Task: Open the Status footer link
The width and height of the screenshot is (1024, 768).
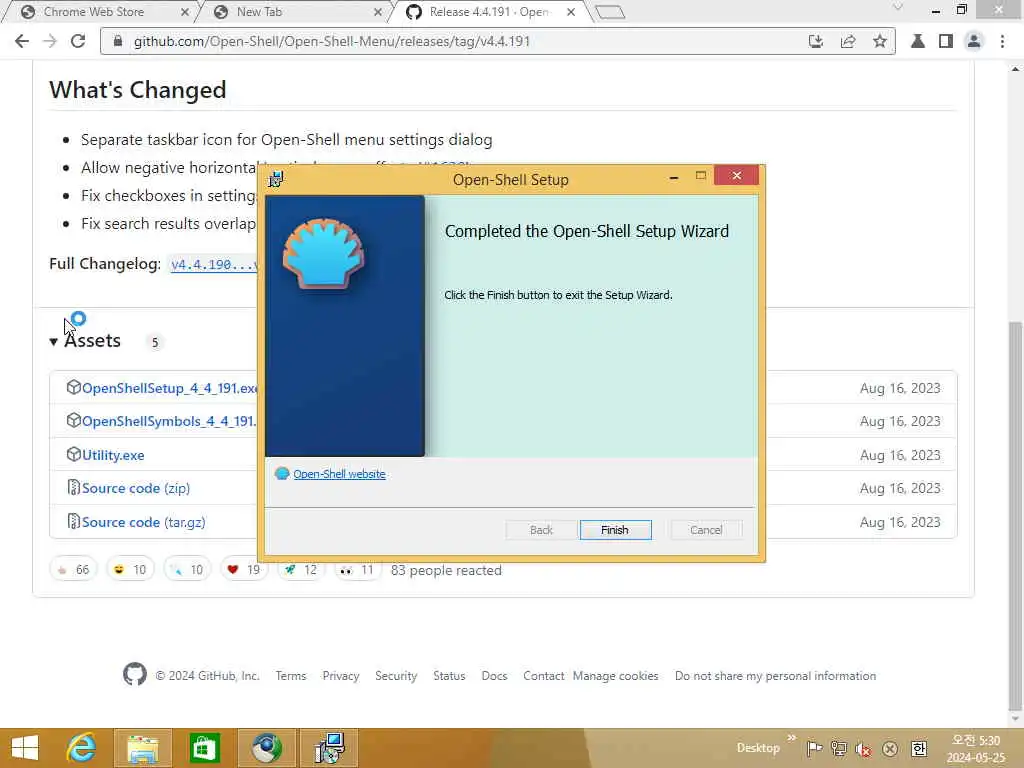Action: (449, 676)
